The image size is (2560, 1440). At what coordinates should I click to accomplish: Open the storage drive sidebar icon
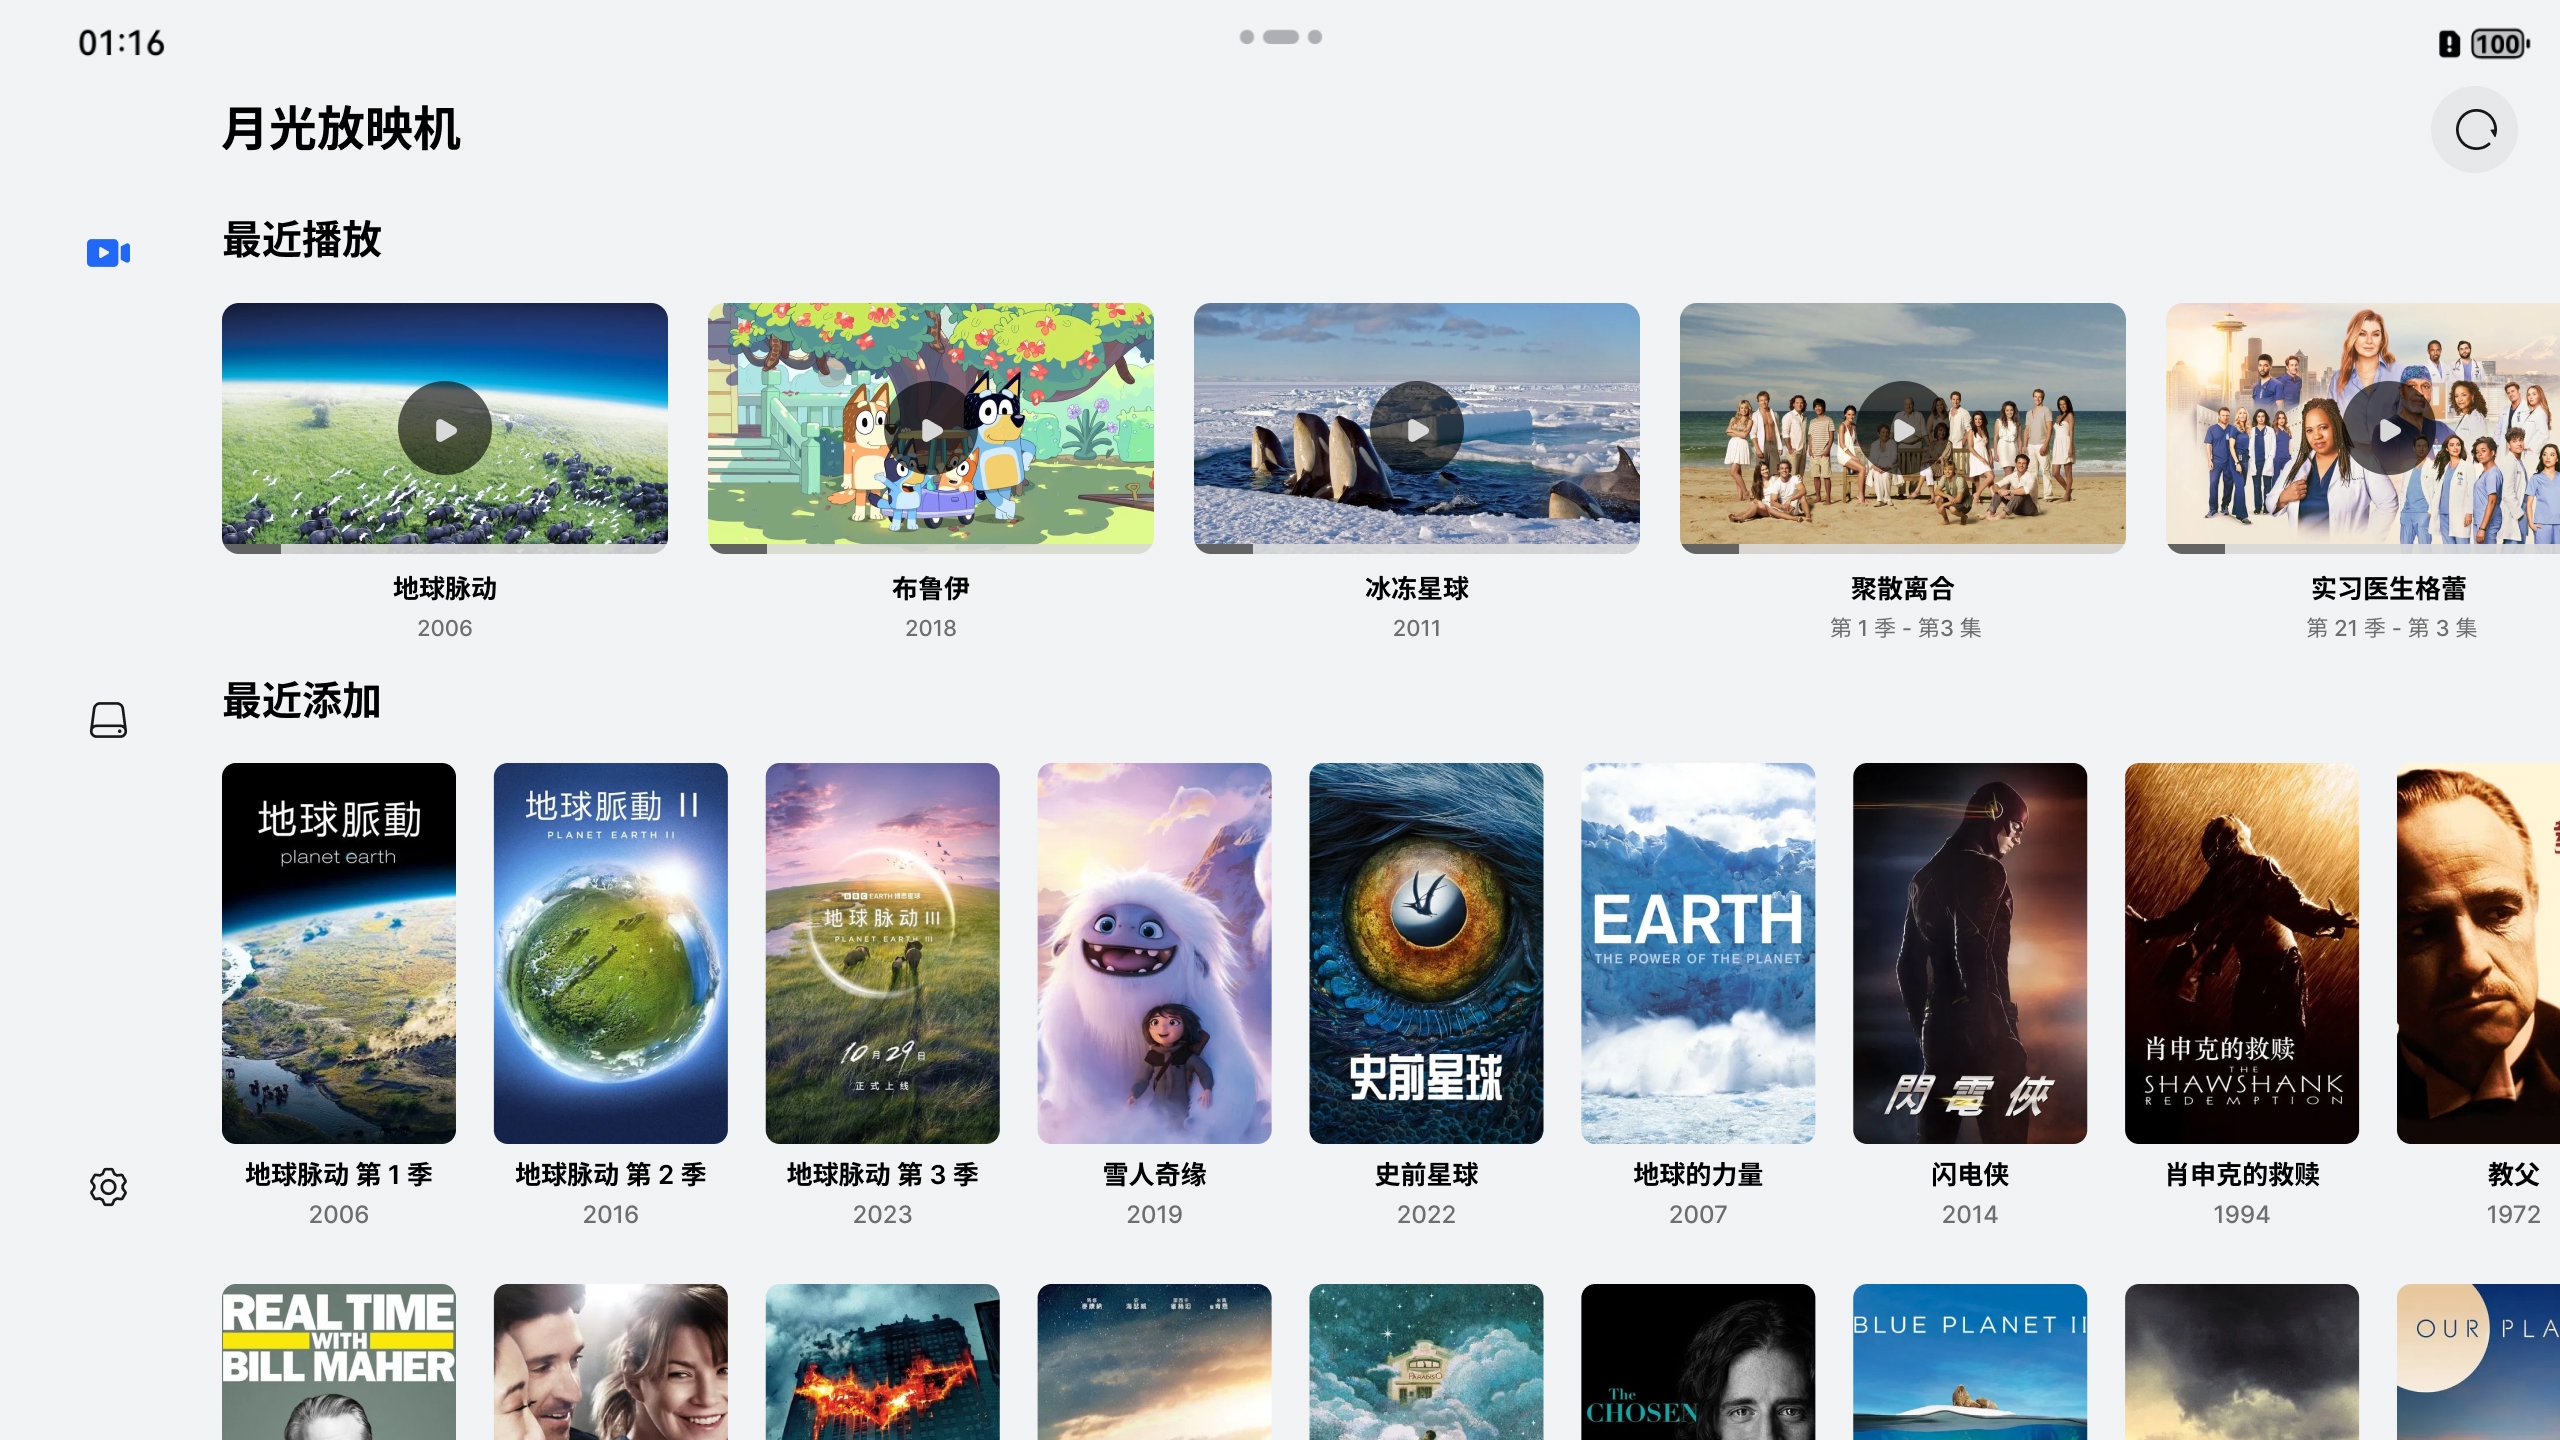[x=108, y=720]
